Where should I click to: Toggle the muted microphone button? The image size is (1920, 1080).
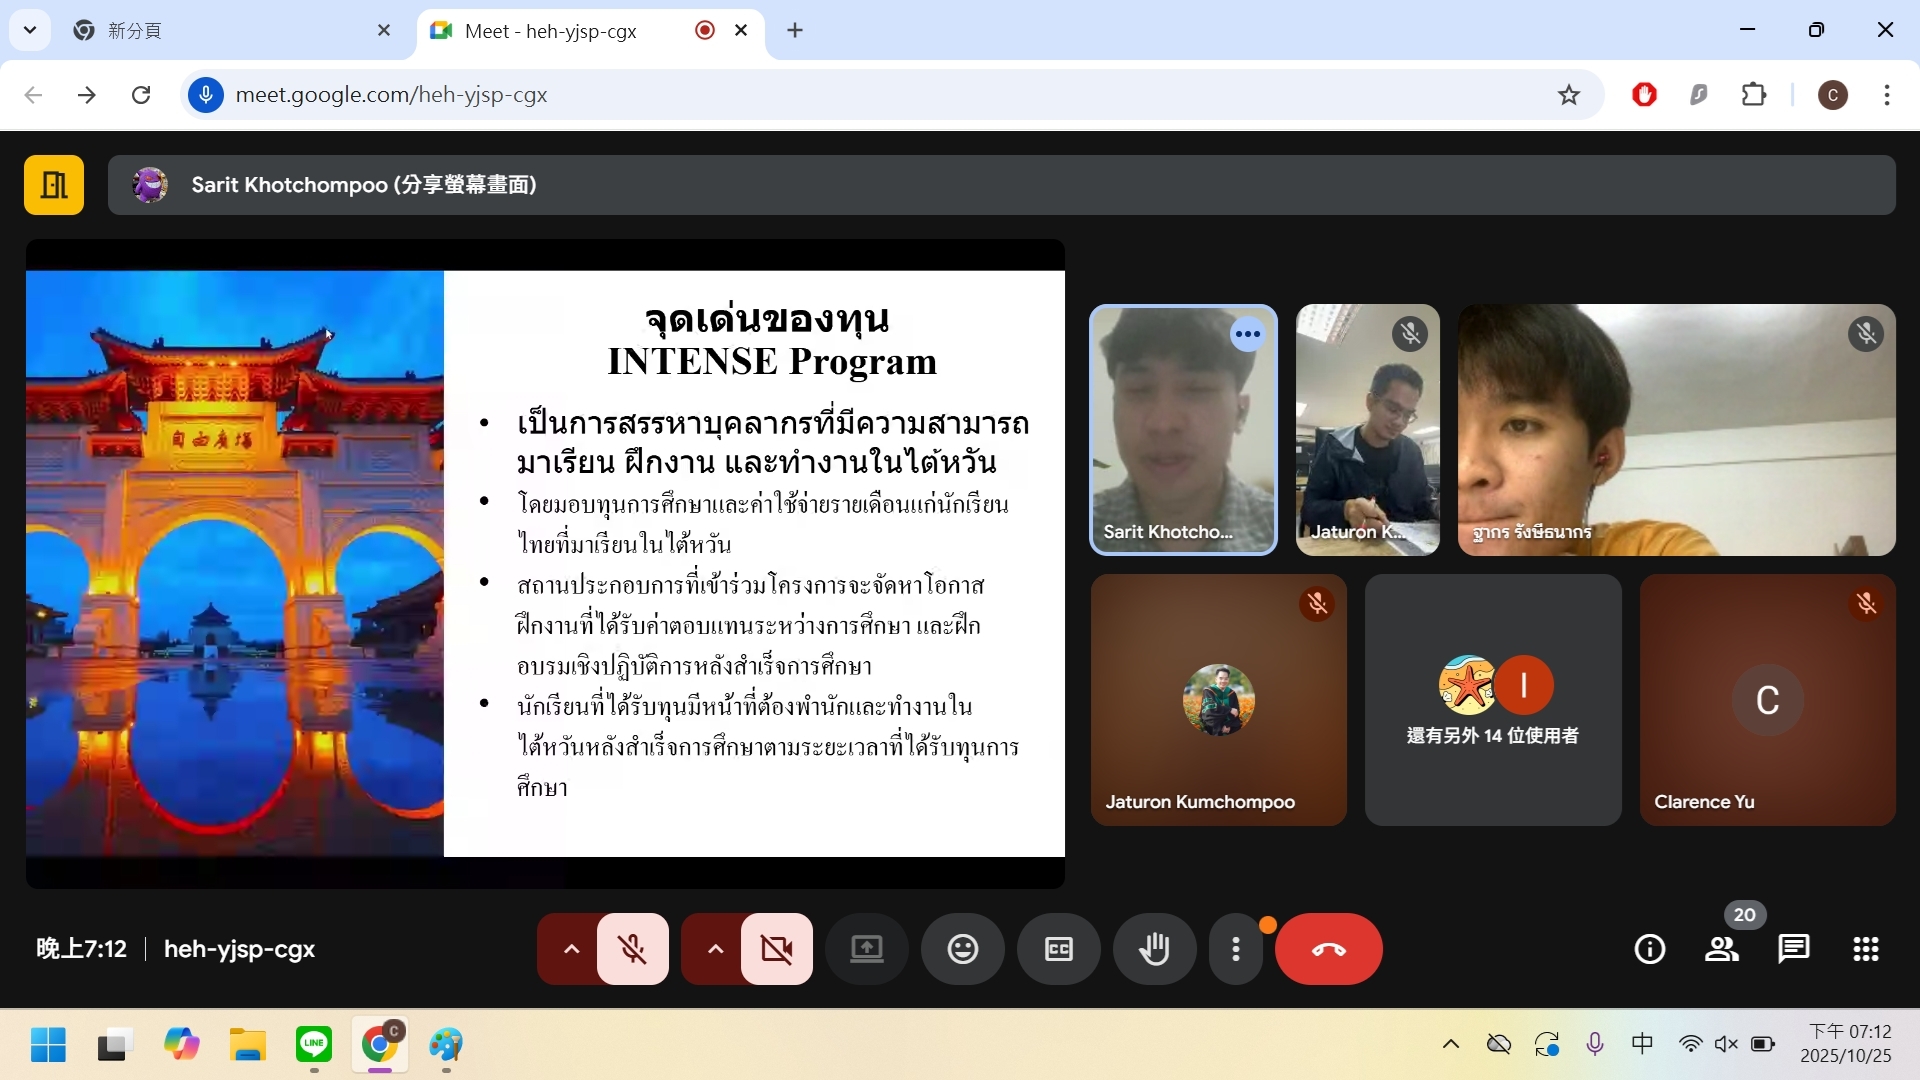(632, 949)
